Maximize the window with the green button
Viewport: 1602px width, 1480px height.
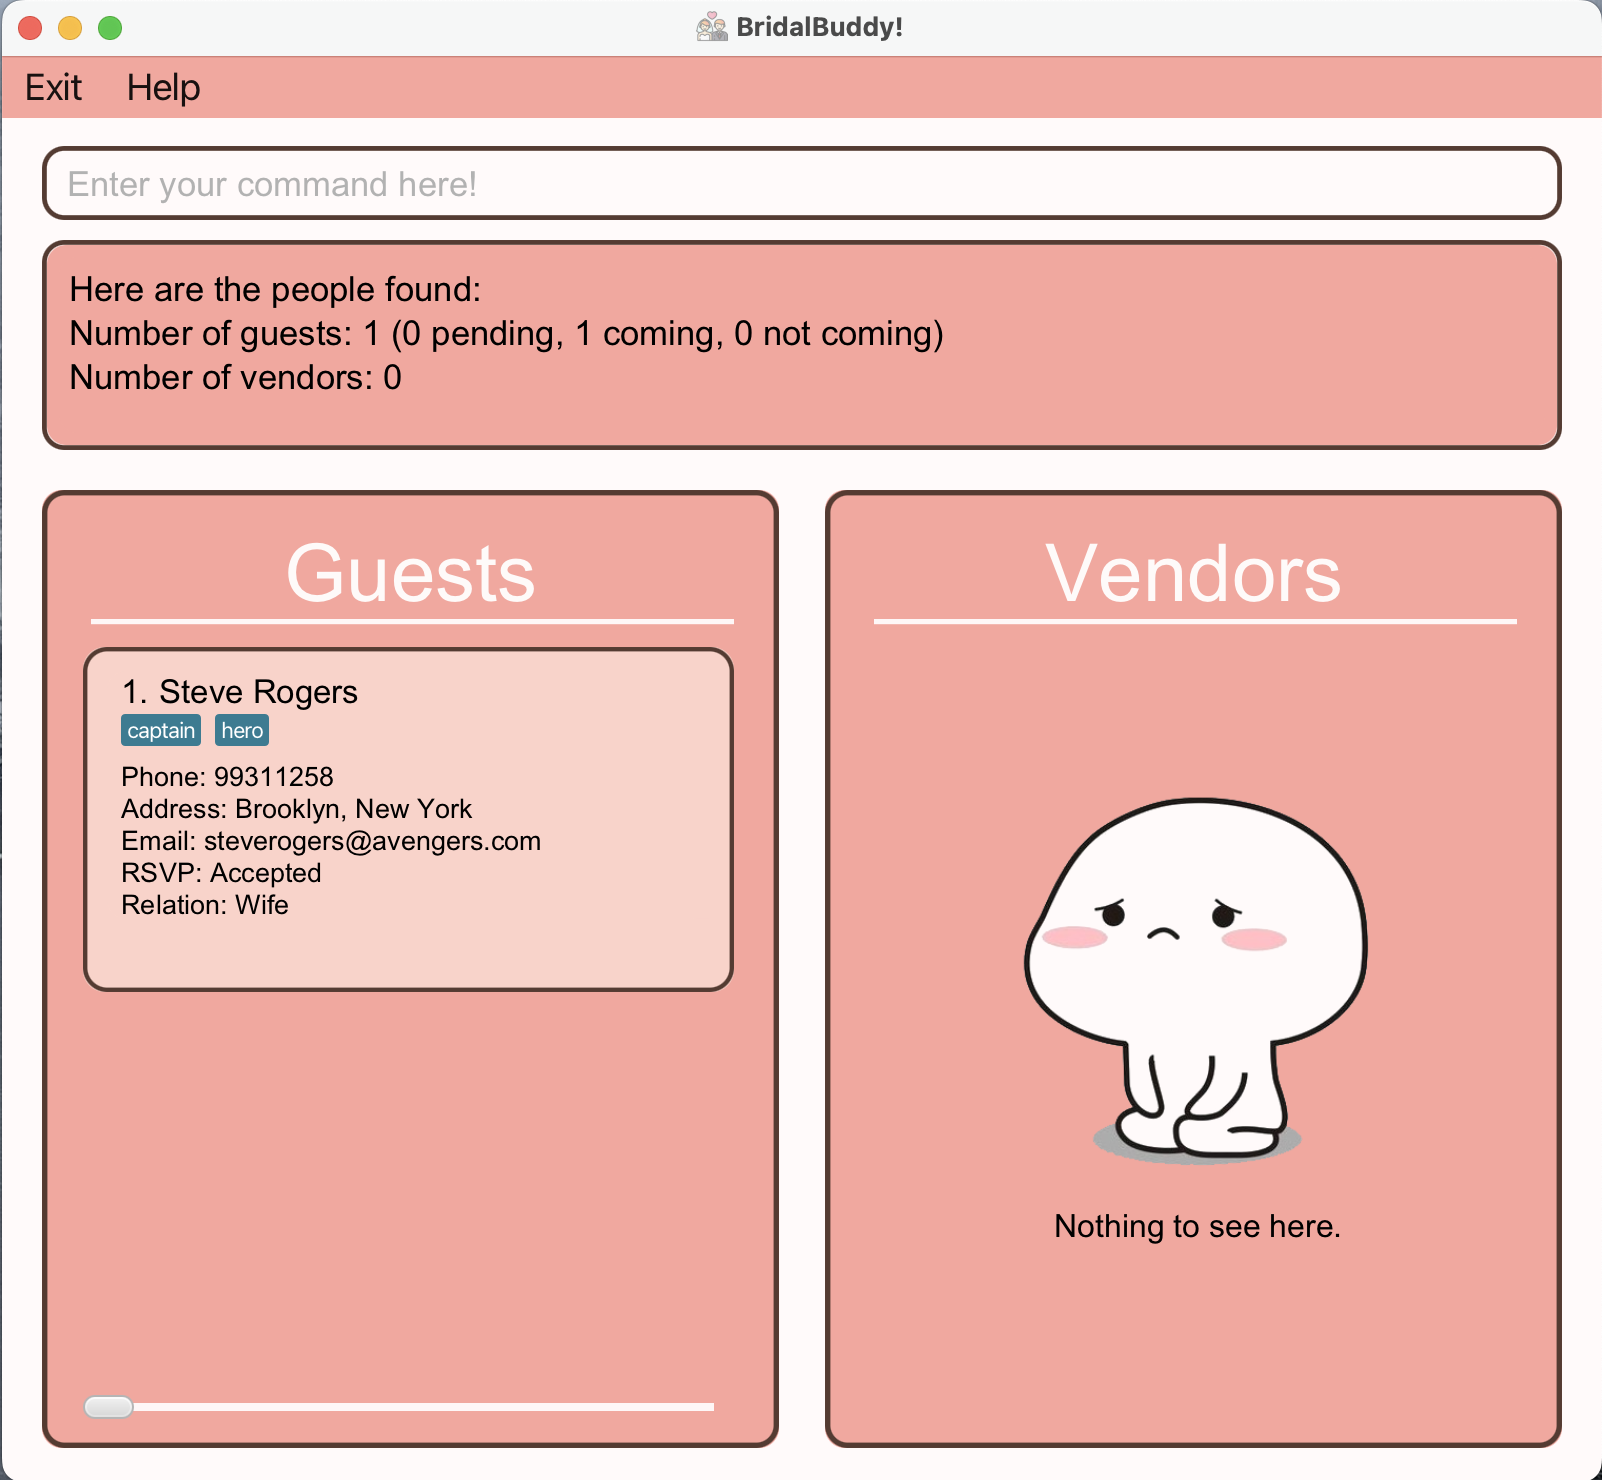point(110,28)
